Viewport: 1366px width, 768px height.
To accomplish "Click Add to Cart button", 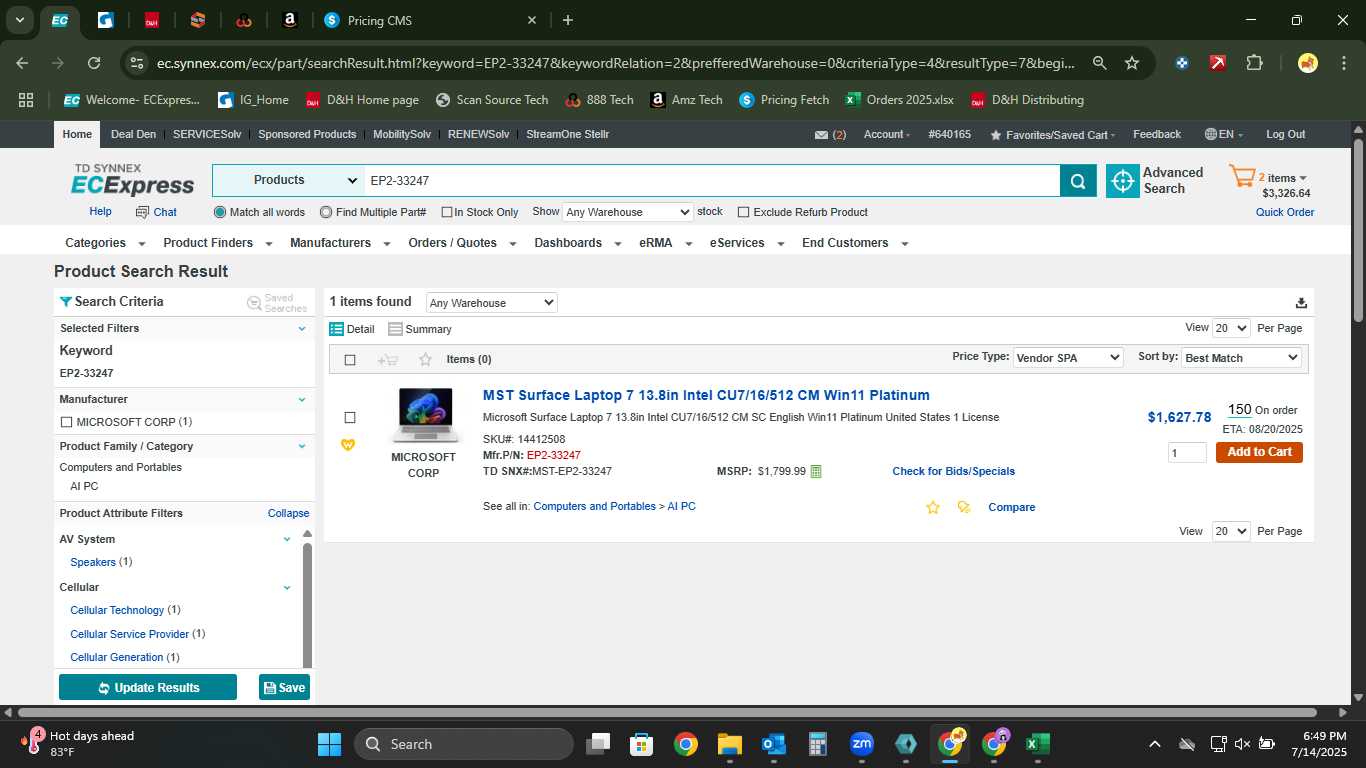I will [x=1259, y=452].
